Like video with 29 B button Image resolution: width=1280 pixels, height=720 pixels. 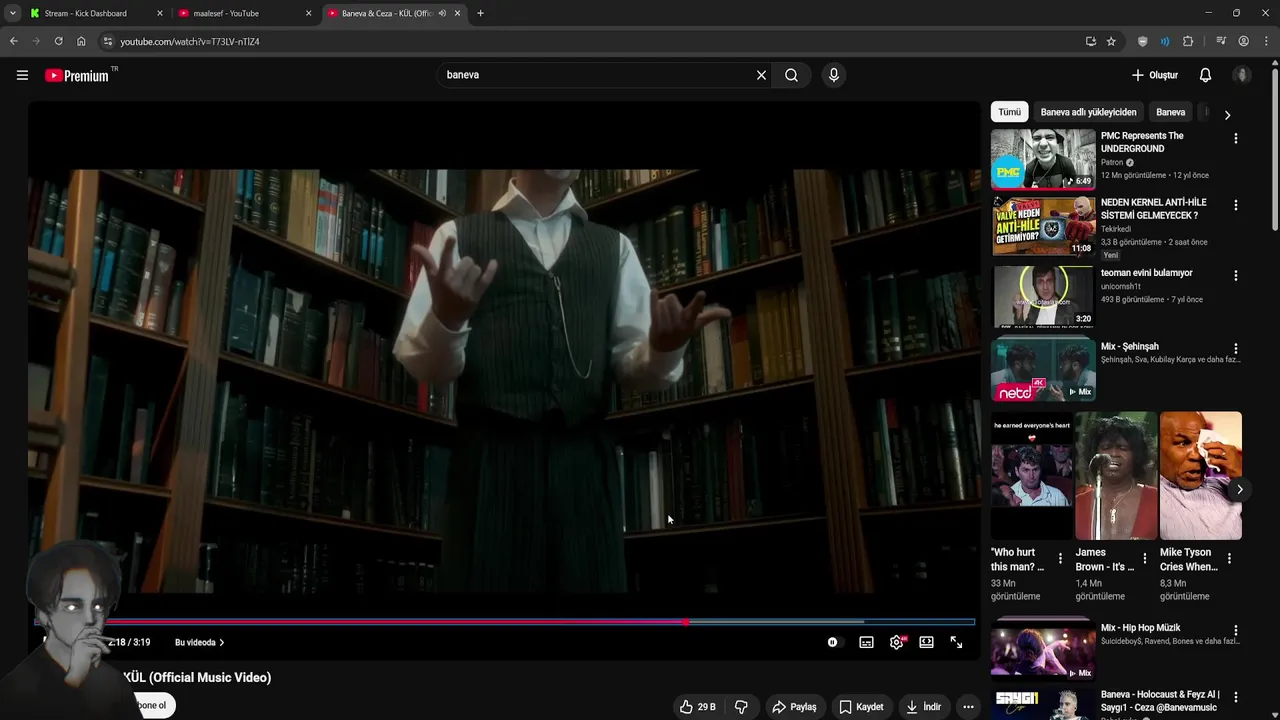(x=698, y=707)
